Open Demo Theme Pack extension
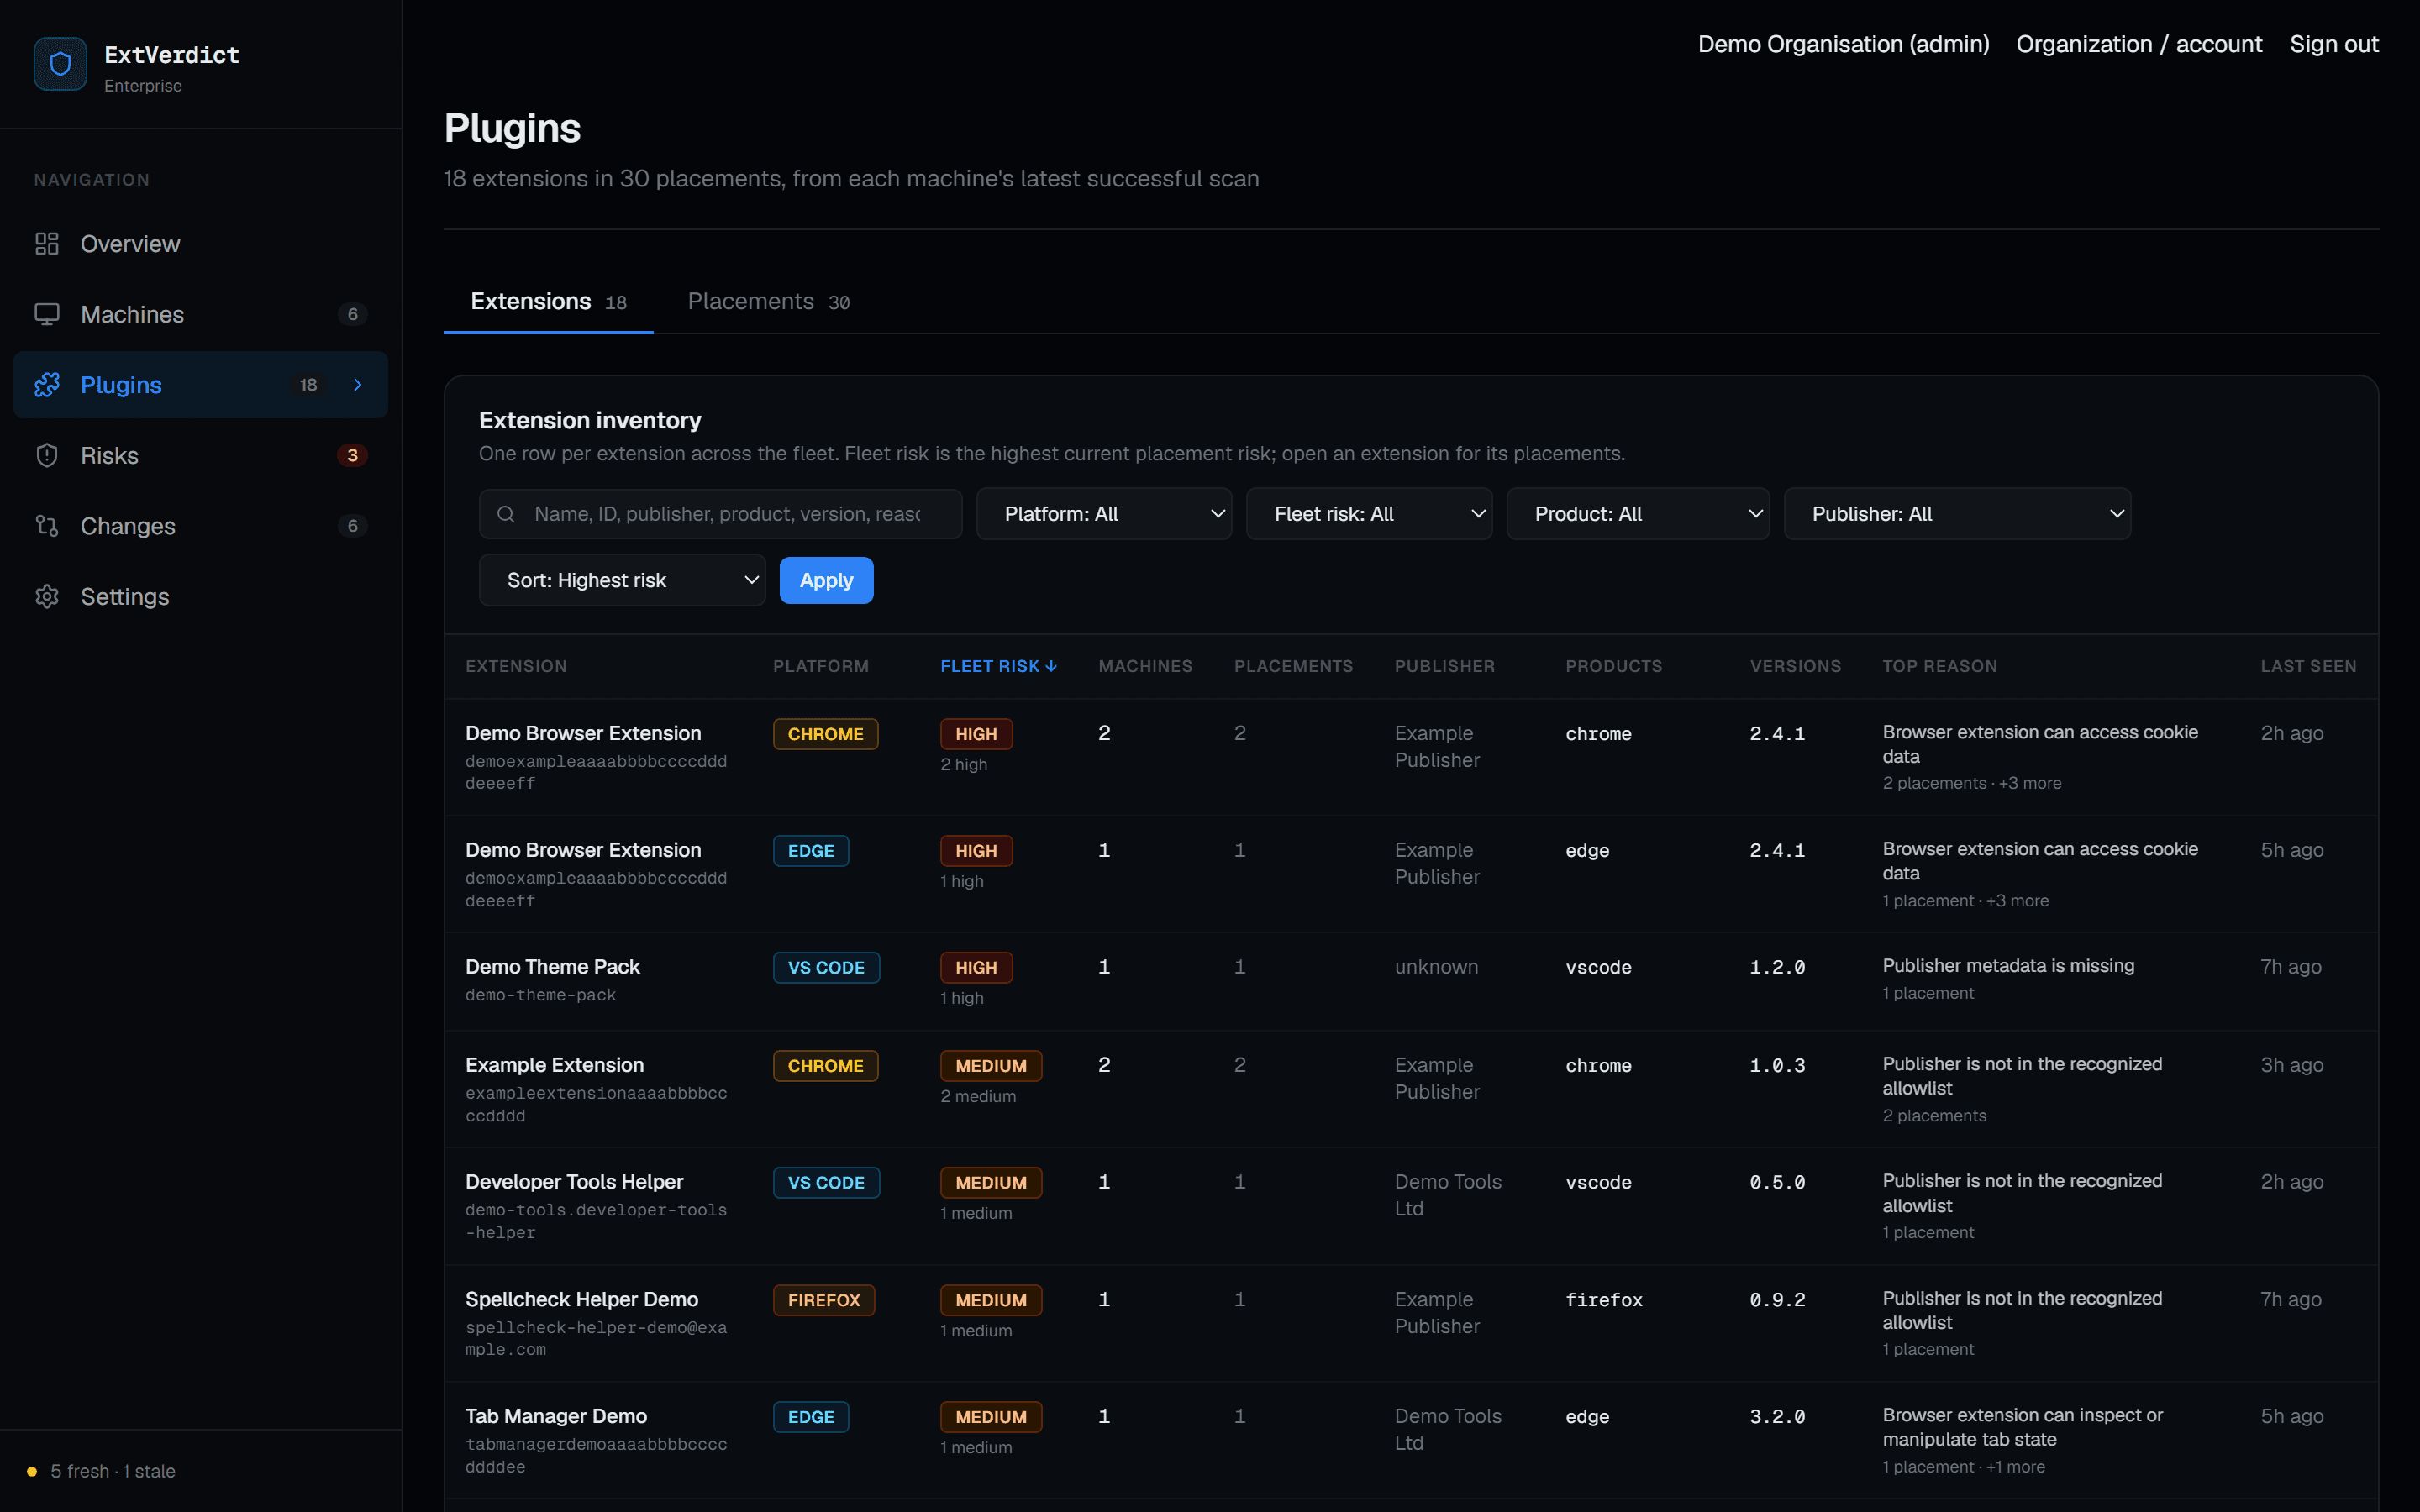2420x1512 pixels. (552, 967)
